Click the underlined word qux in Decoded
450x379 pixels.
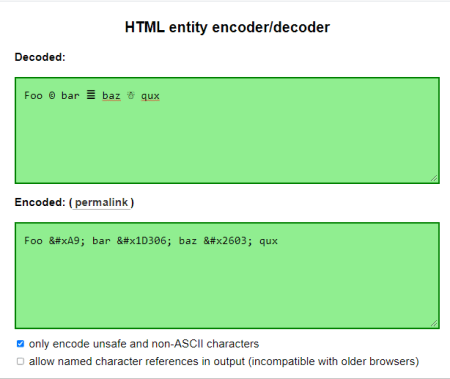150,96
